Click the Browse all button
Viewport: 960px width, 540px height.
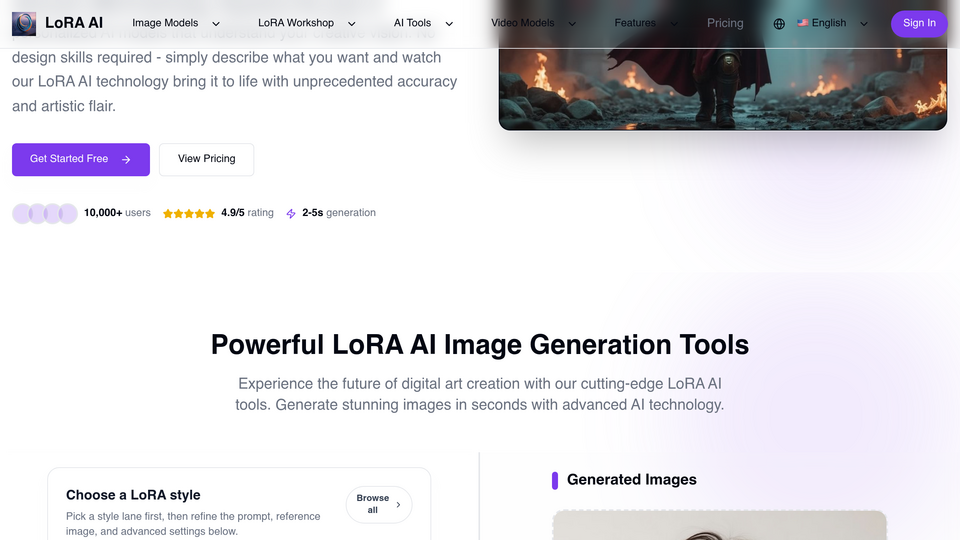click(379, 504)
